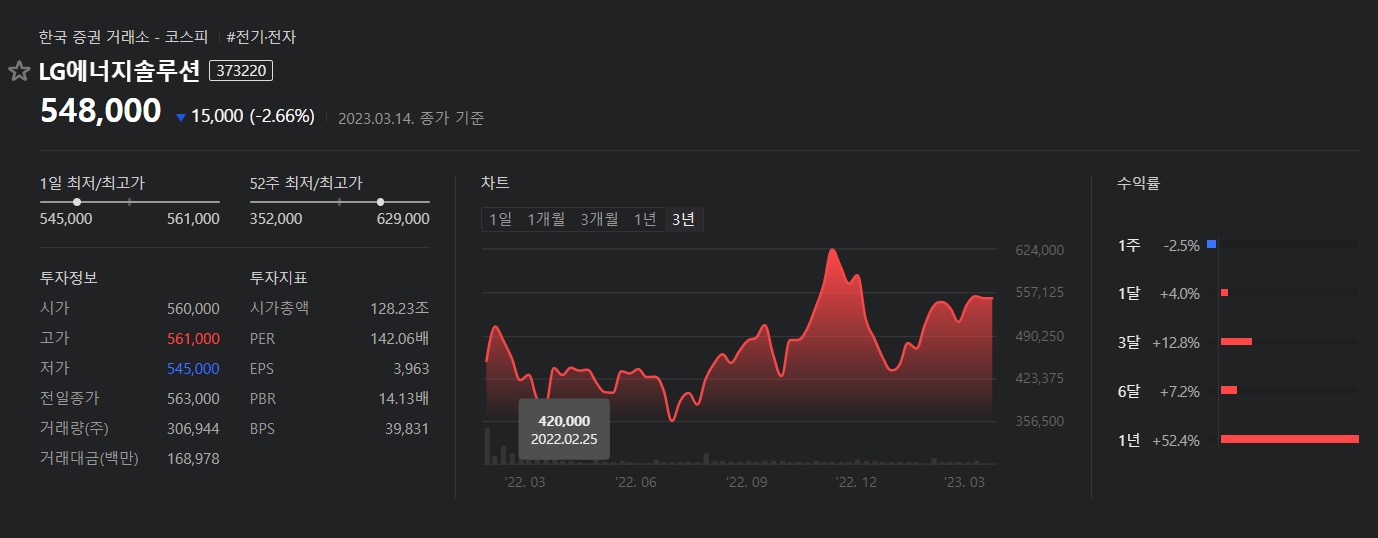Screen dimensions: 1378x538
Task: Click the current price 548,000
Action: tap(100, 111)
